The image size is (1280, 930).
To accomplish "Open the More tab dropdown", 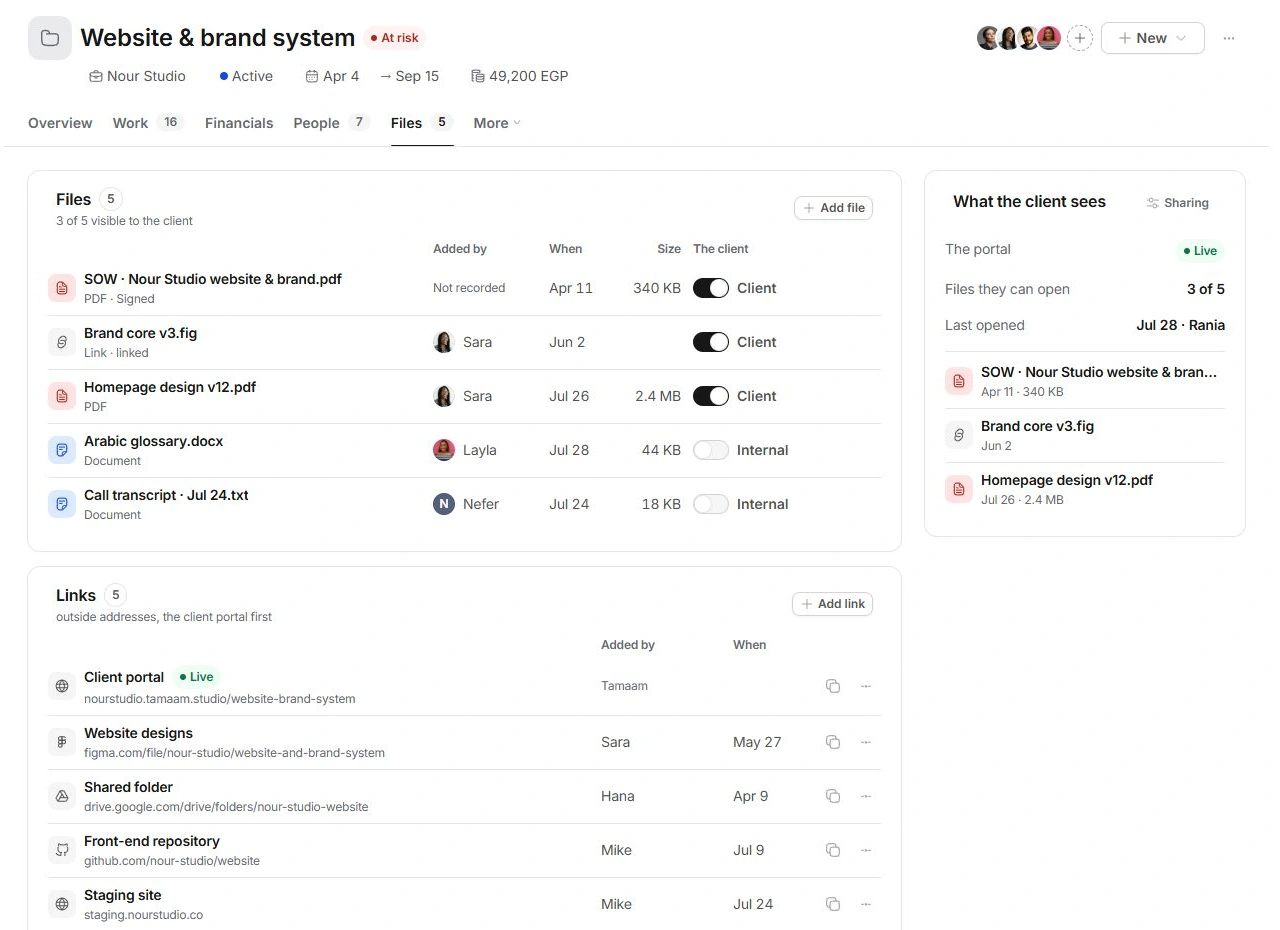I will click(497, 123).
